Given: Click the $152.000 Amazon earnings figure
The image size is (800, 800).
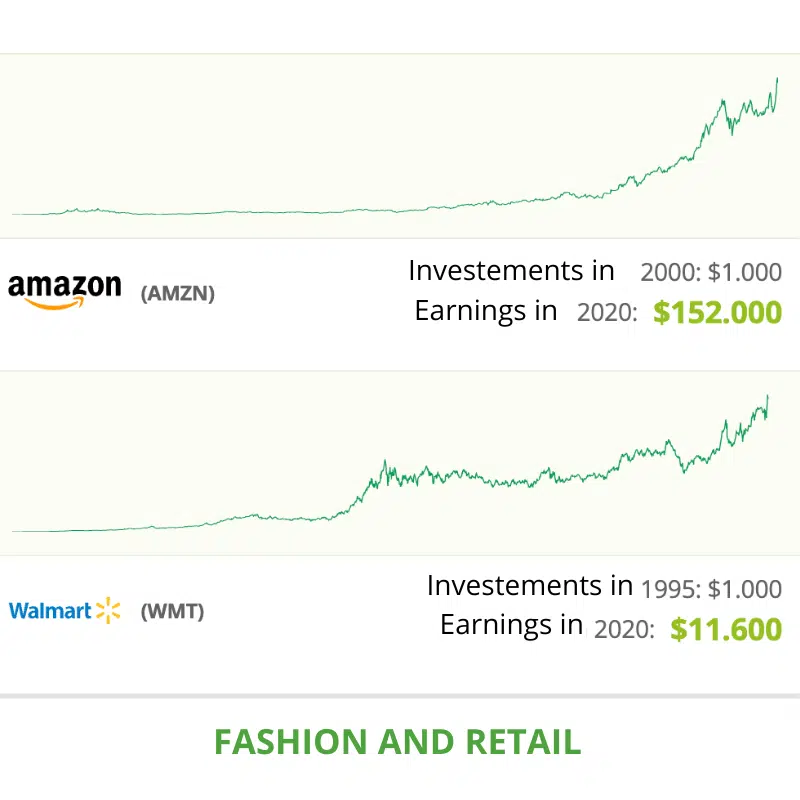Looking at the screenshot, I should click(717, 312).
